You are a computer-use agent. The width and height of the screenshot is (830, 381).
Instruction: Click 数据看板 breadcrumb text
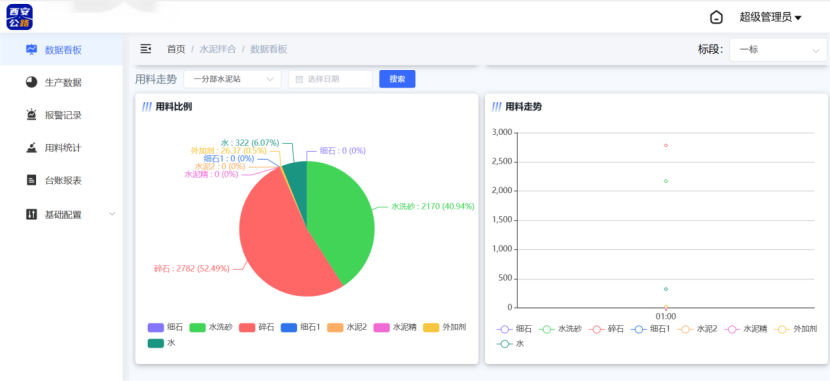coord(269,49)
